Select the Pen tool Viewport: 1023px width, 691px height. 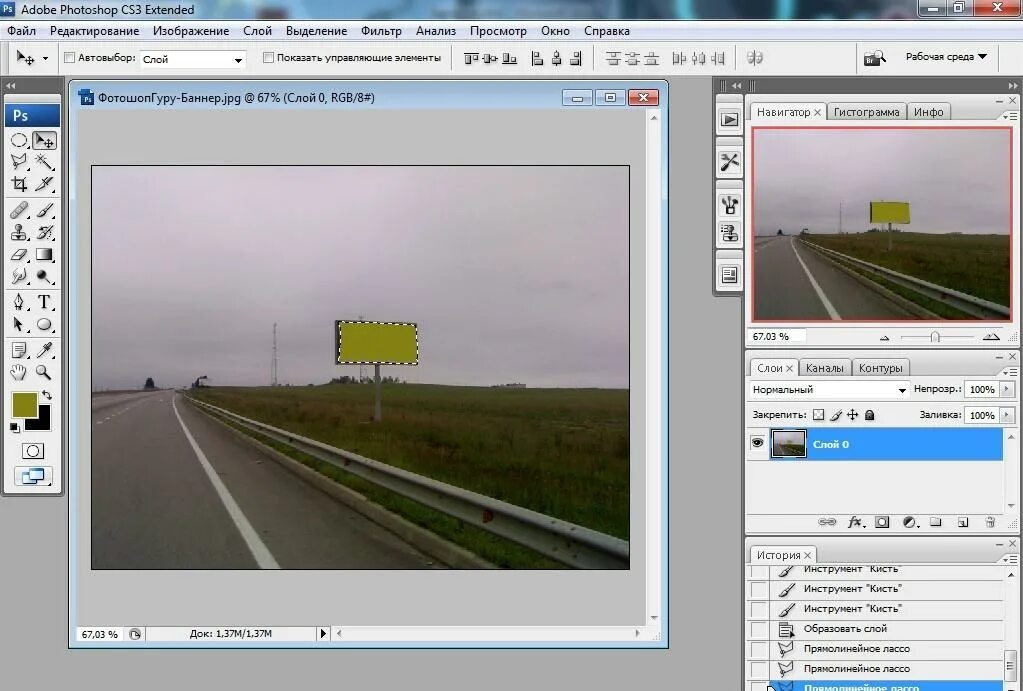click(x=19, y=302)
